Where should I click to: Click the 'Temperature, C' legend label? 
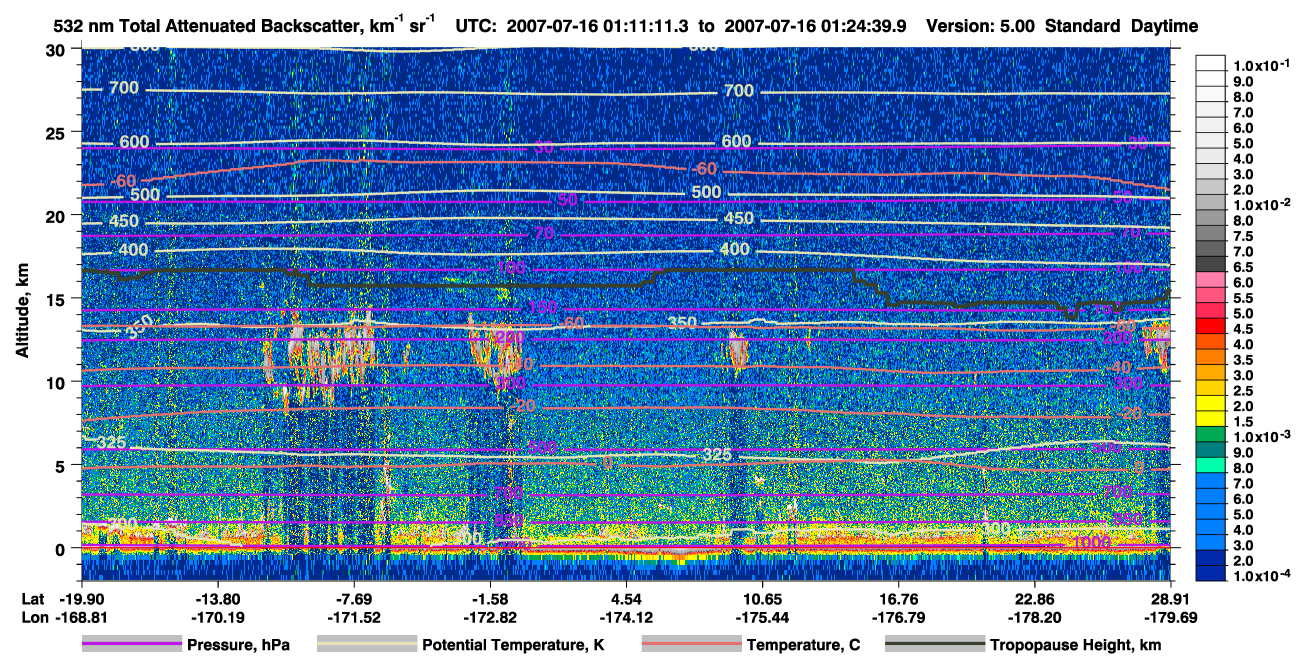click(803, 646)
